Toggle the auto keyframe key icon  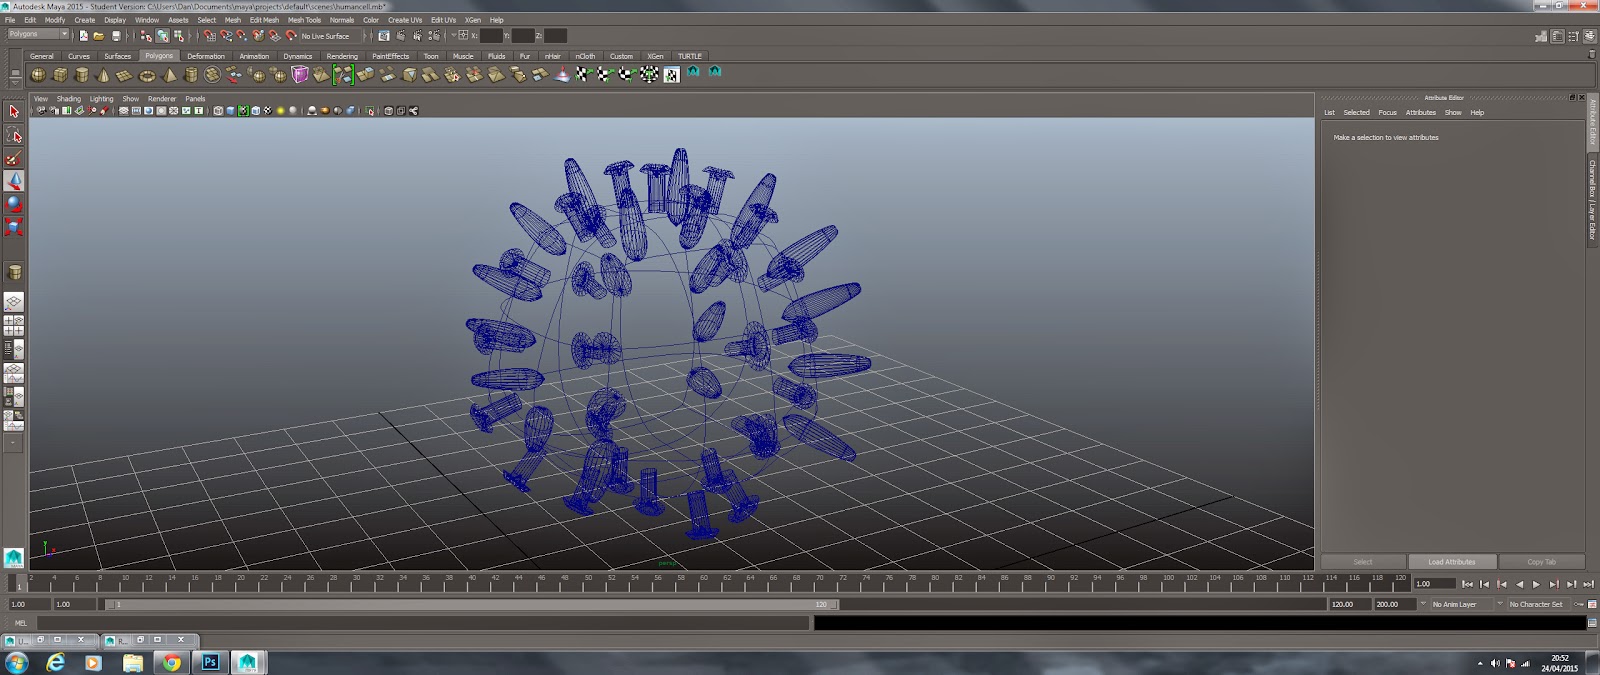[1580, 604]
